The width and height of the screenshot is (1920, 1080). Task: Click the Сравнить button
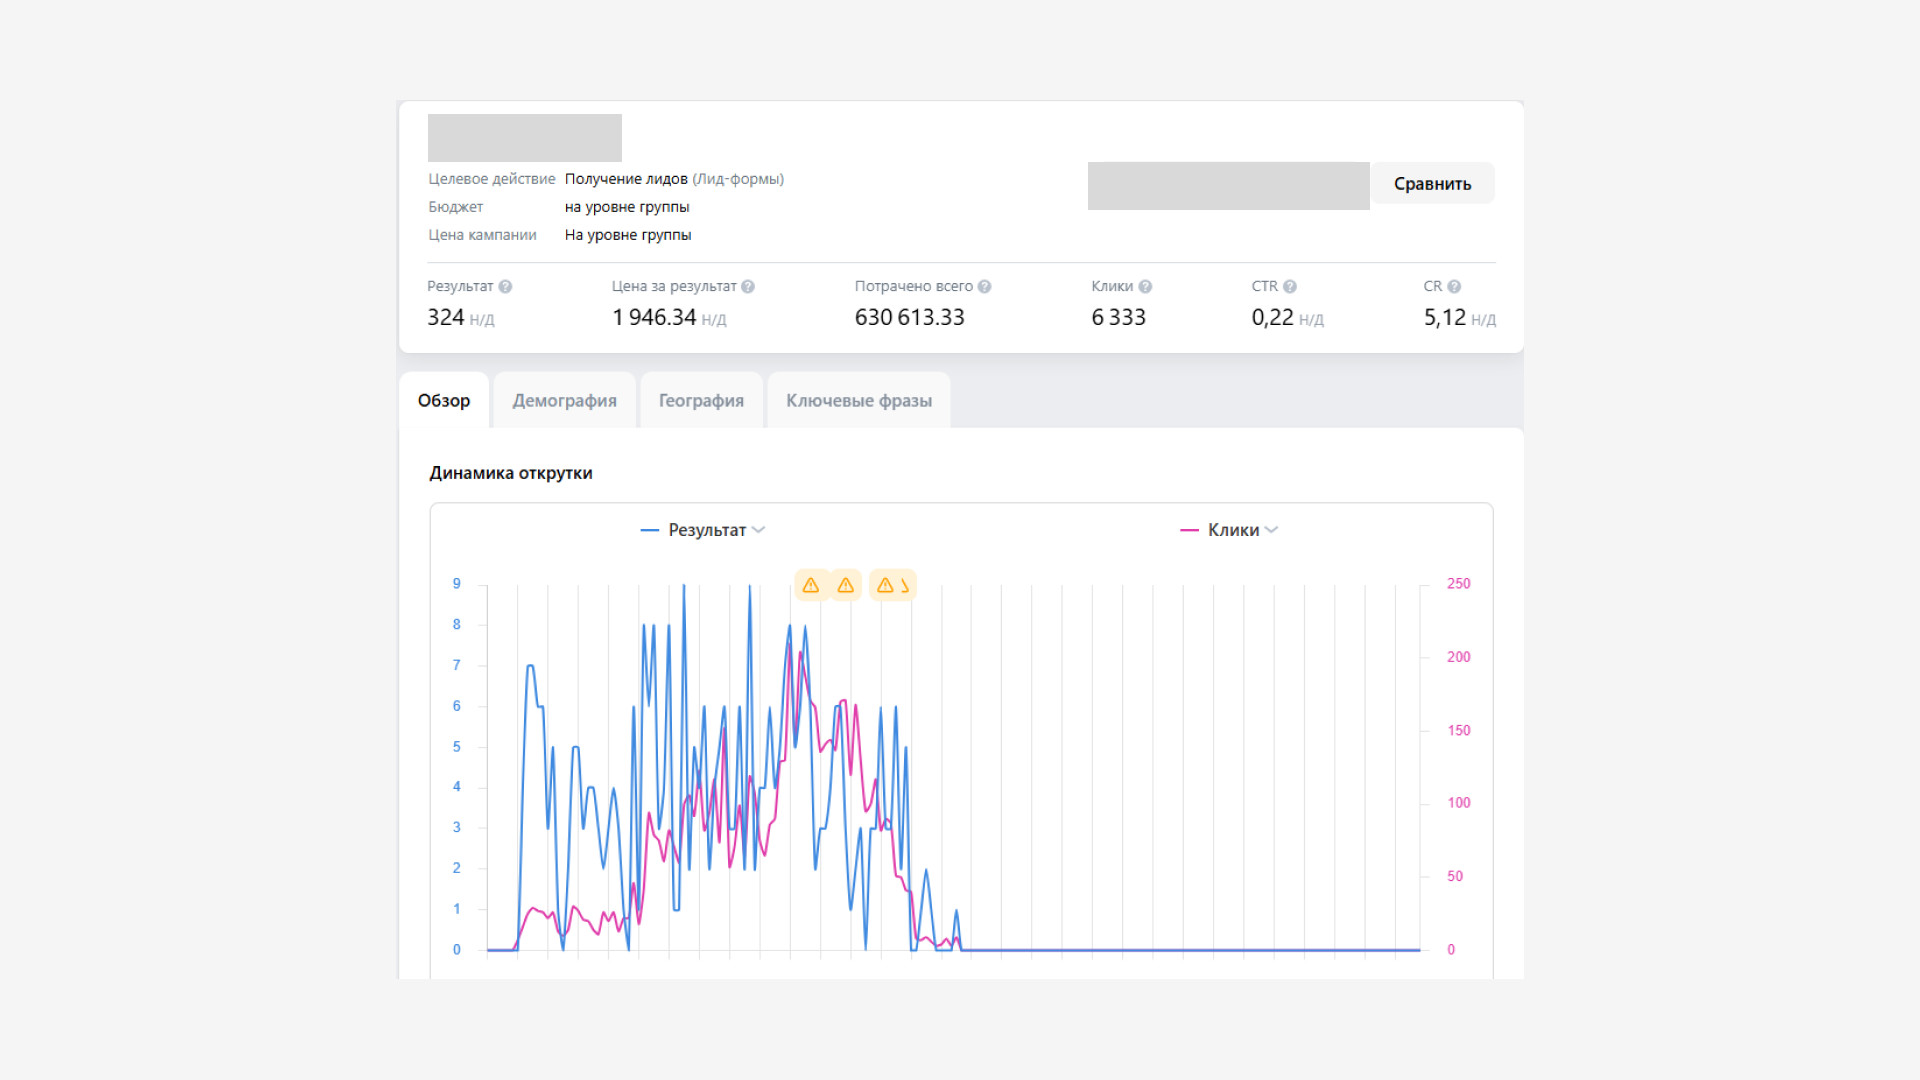pyautogui.click(x=1432, y=184)
